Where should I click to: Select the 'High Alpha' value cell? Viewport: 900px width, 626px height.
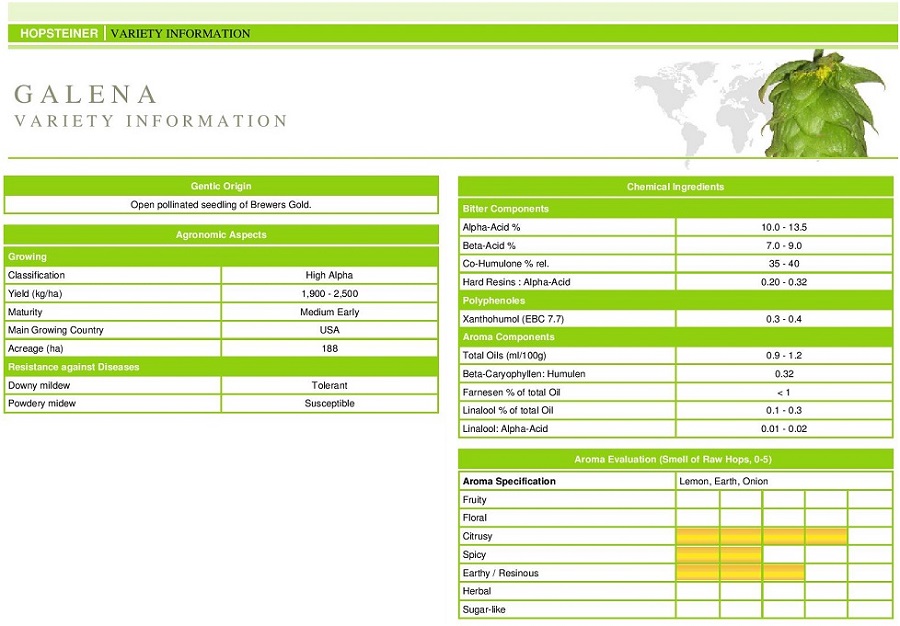click(x=329, y=275)
